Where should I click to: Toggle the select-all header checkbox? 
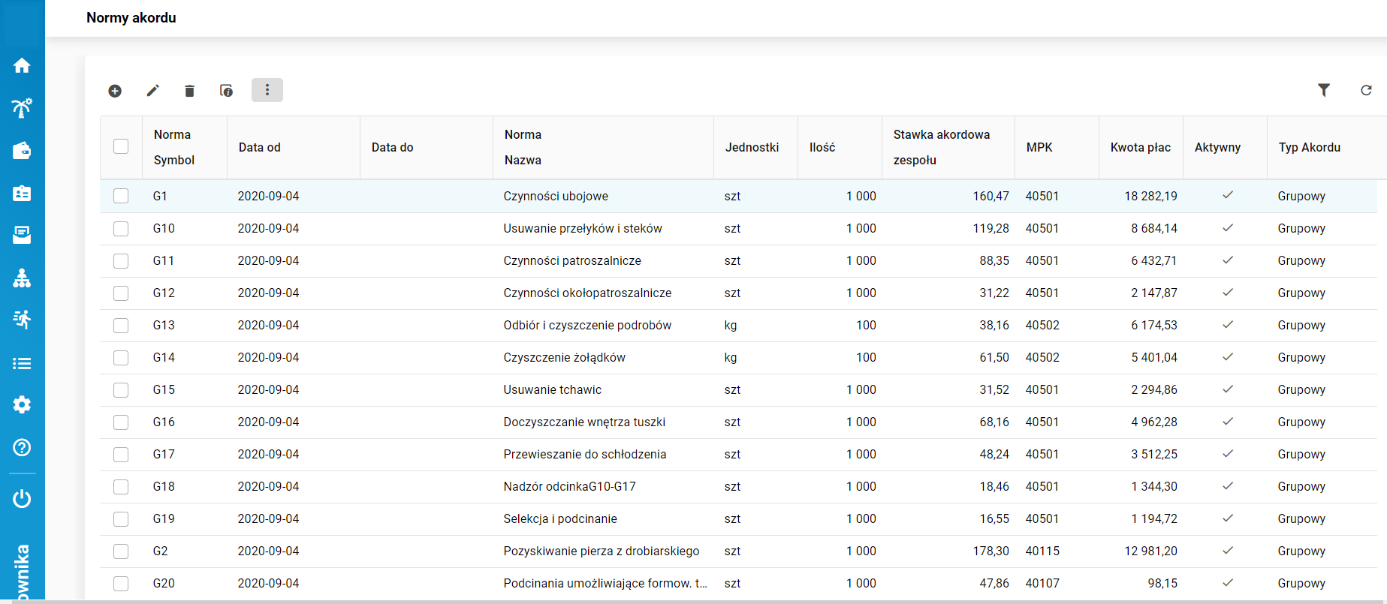click(x=121, y=146)
